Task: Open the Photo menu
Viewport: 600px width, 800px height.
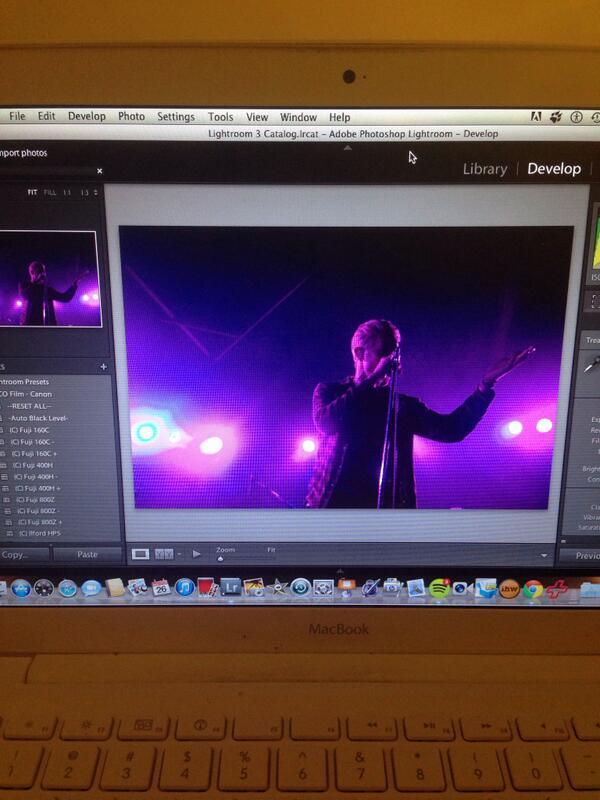Action: (x=131, y=117)
